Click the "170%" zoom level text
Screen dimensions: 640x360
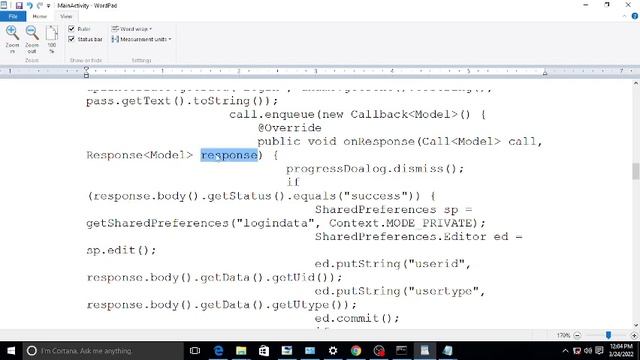click(x=563, y=335)
